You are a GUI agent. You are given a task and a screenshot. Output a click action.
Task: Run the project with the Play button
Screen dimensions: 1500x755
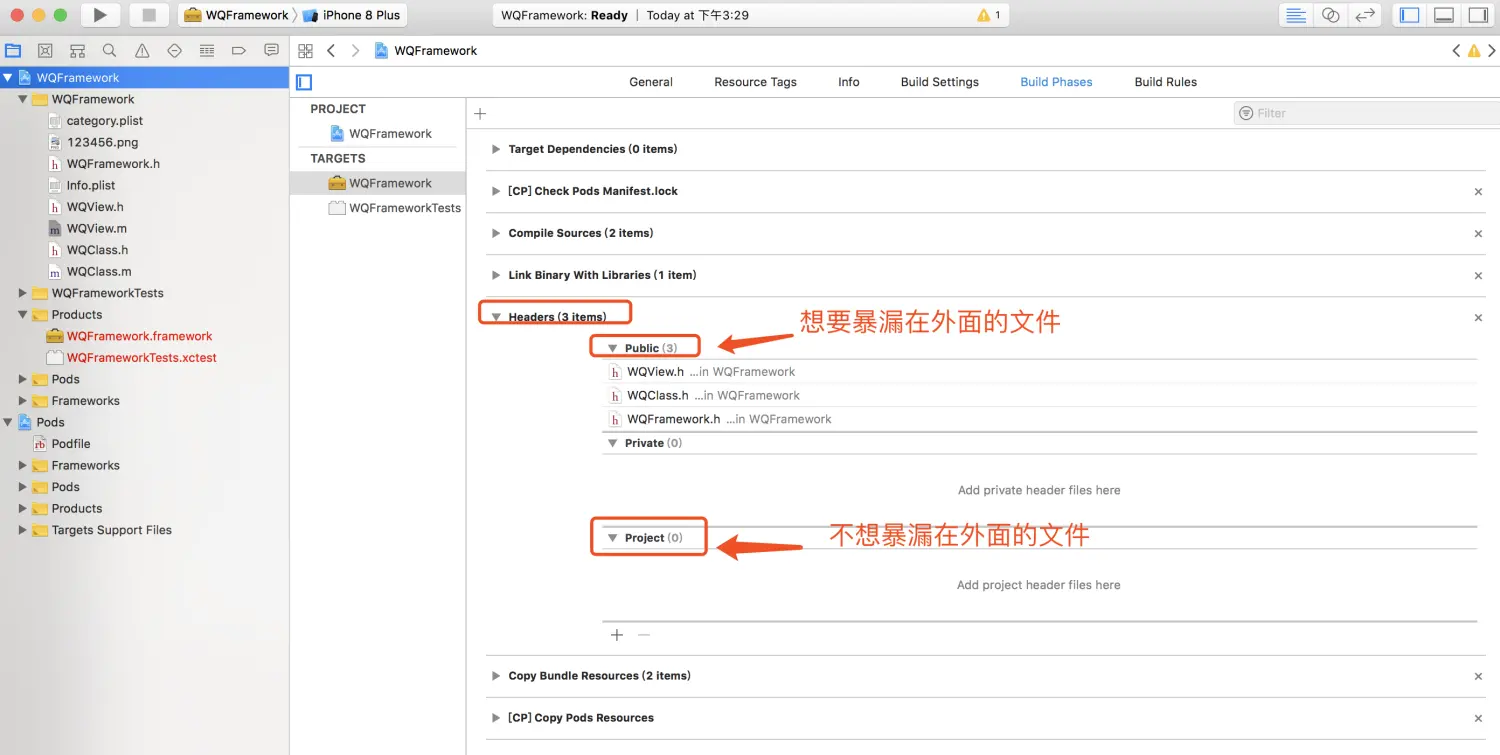99,15
